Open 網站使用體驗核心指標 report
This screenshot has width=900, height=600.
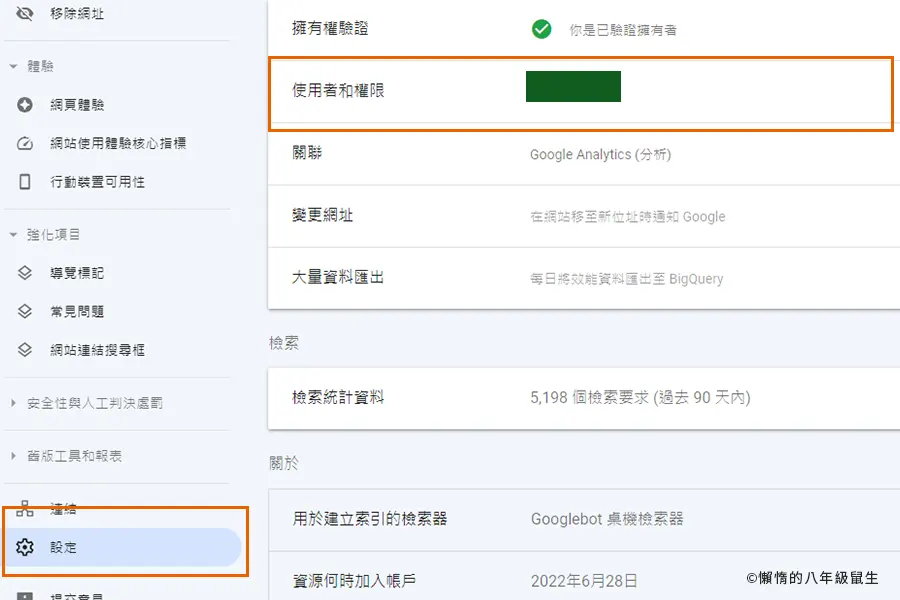click(118, 144)
